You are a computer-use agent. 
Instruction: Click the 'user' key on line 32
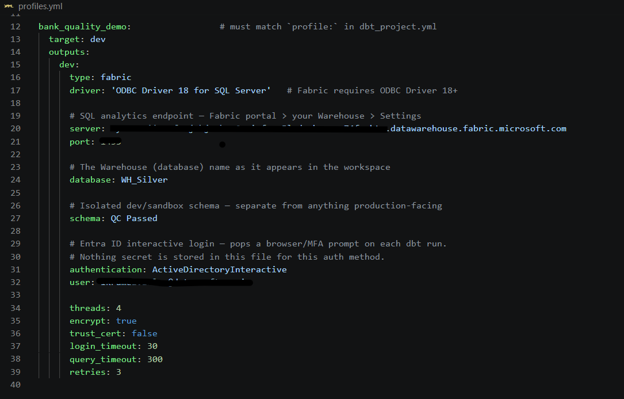pos(80,282)
